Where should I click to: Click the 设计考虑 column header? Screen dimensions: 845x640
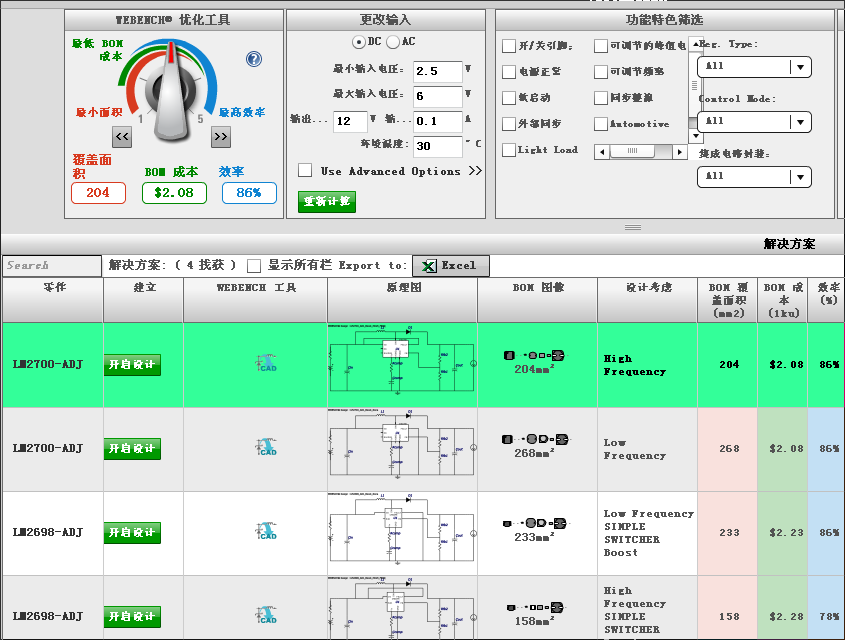(648, 300)
